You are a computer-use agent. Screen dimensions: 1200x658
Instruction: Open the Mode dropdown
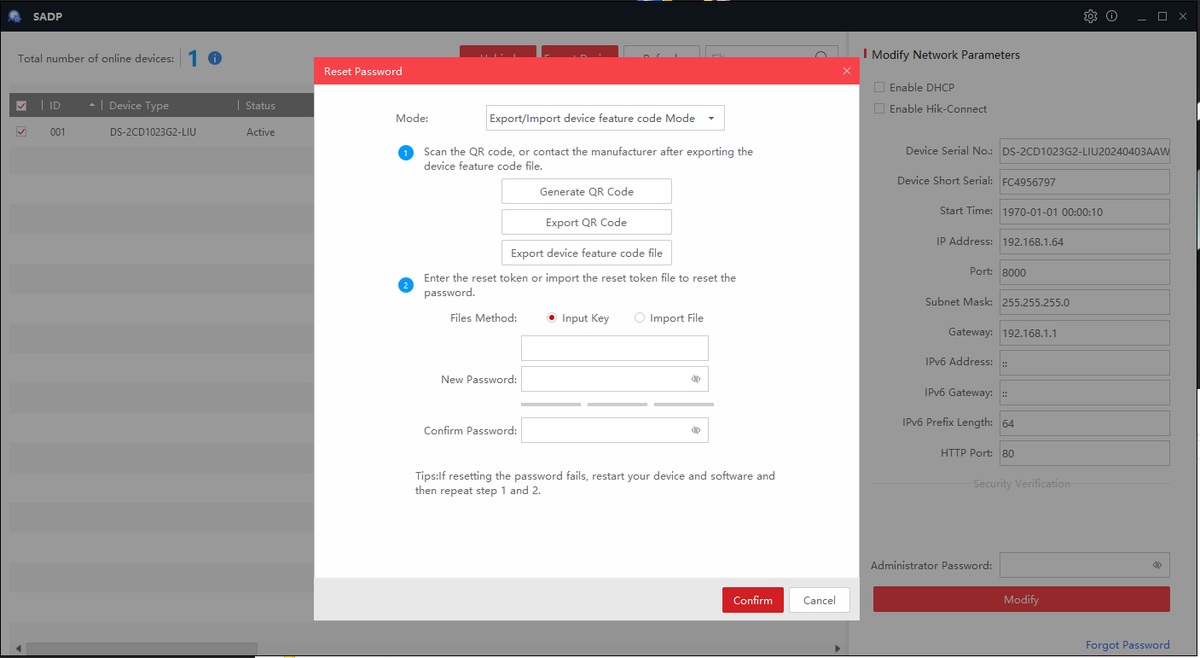(x=605, y=118)
